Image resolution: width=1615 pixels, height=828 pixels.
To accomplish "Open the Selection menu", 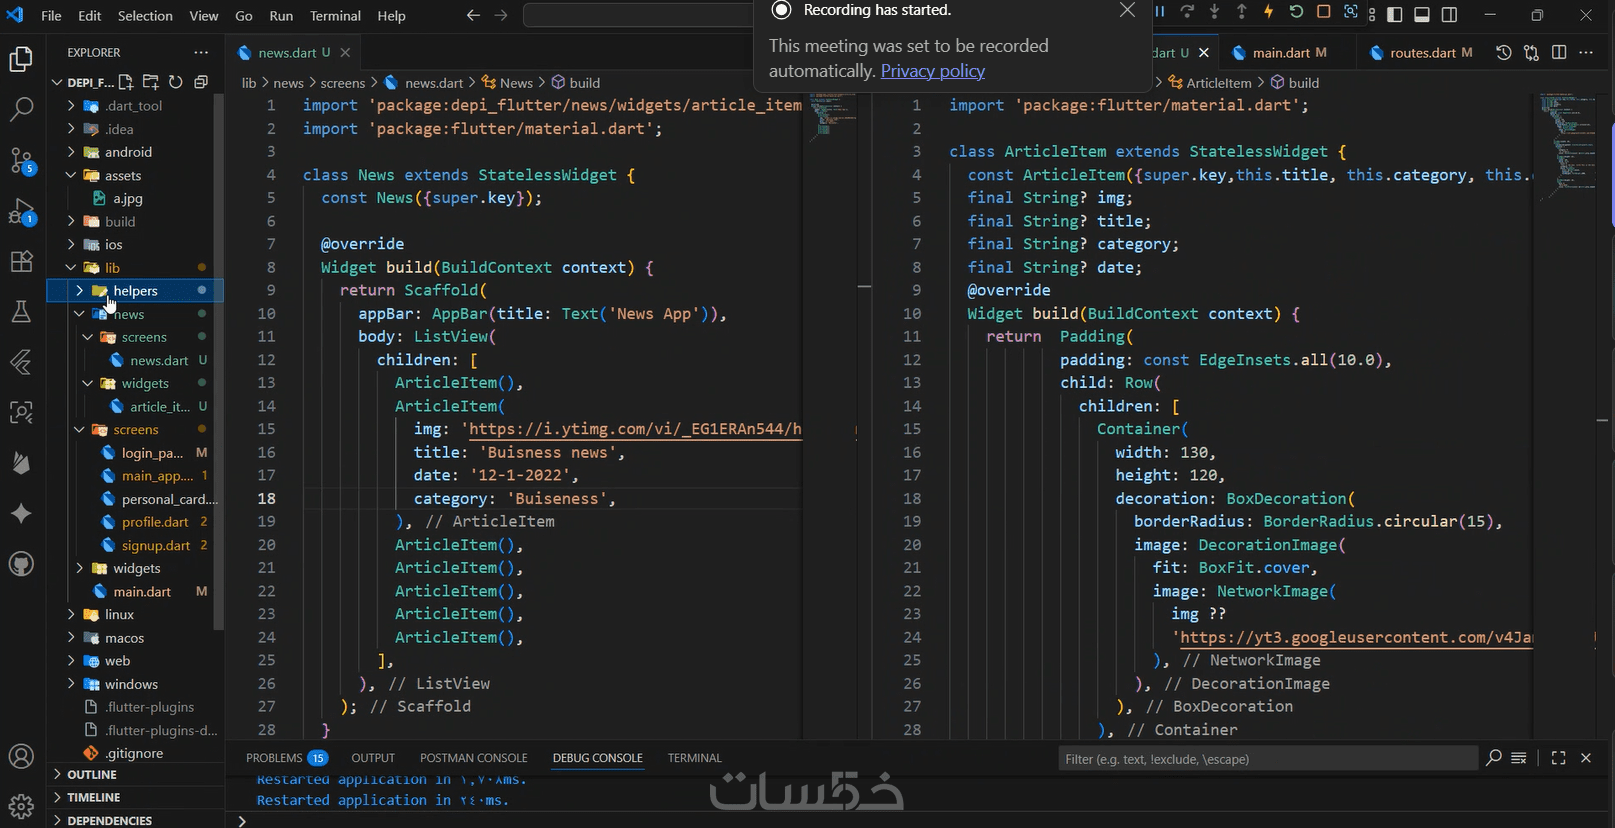I will pos(145,15).
